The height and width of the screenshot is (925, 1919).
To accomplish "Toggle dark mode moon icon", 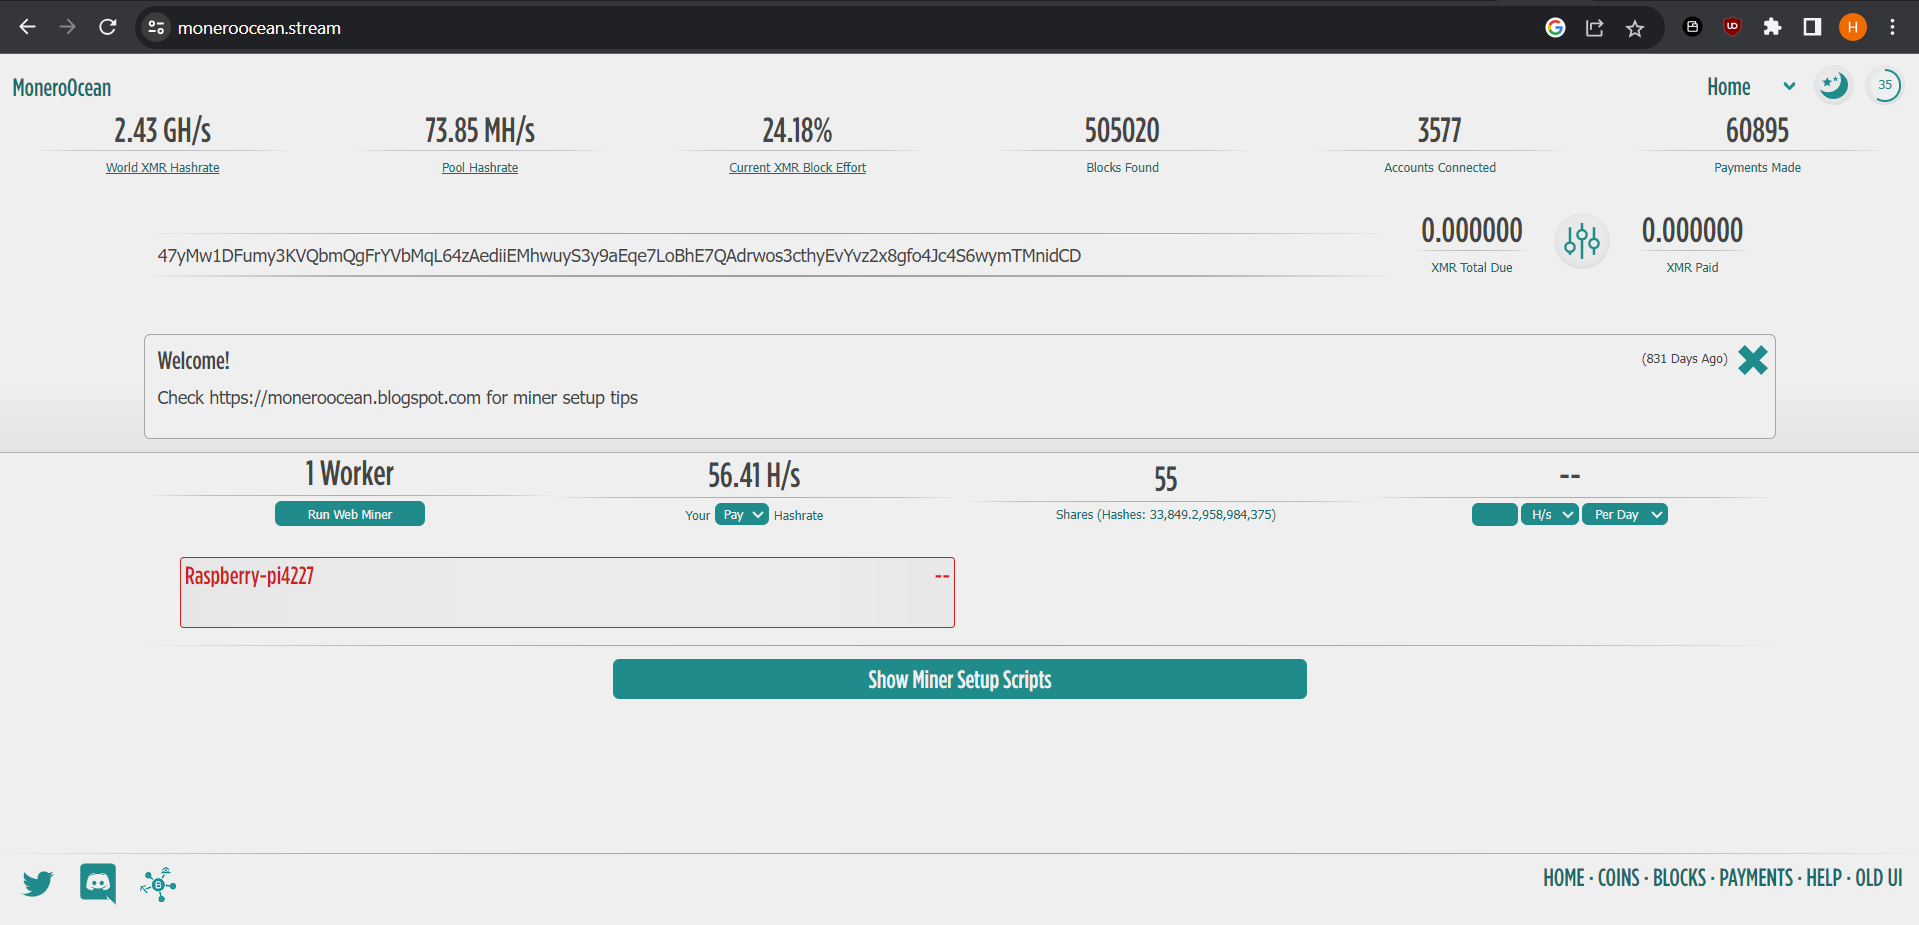I will coord(1833,85).
